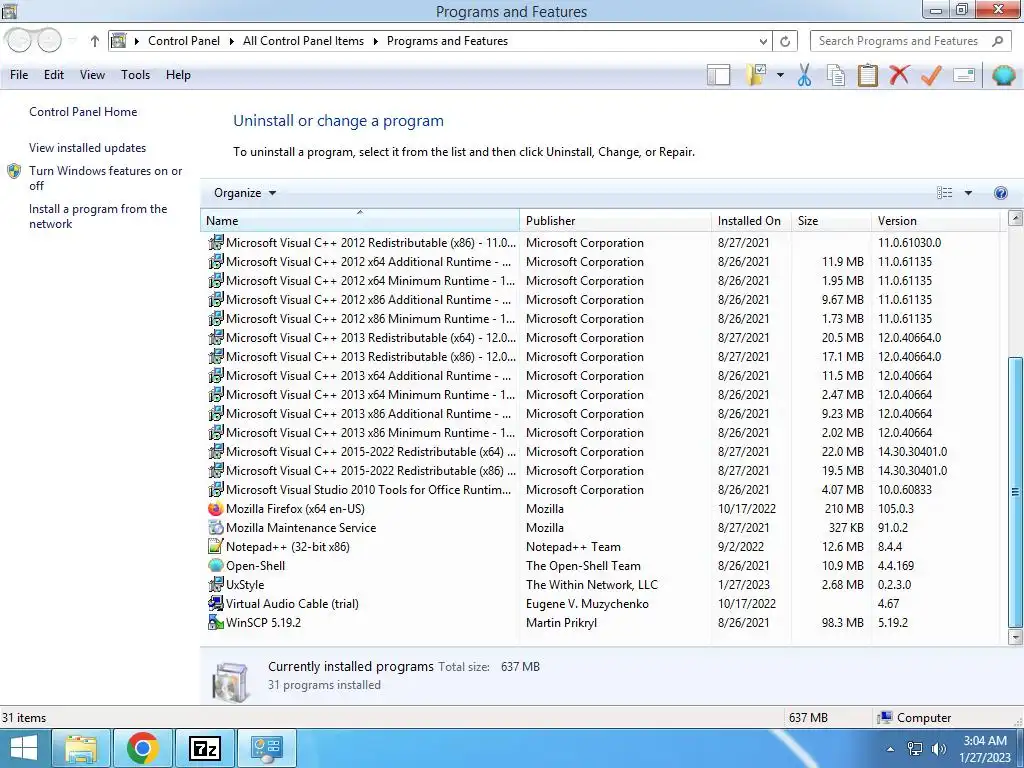Click Turn Windows features on or off

(105, 178)
